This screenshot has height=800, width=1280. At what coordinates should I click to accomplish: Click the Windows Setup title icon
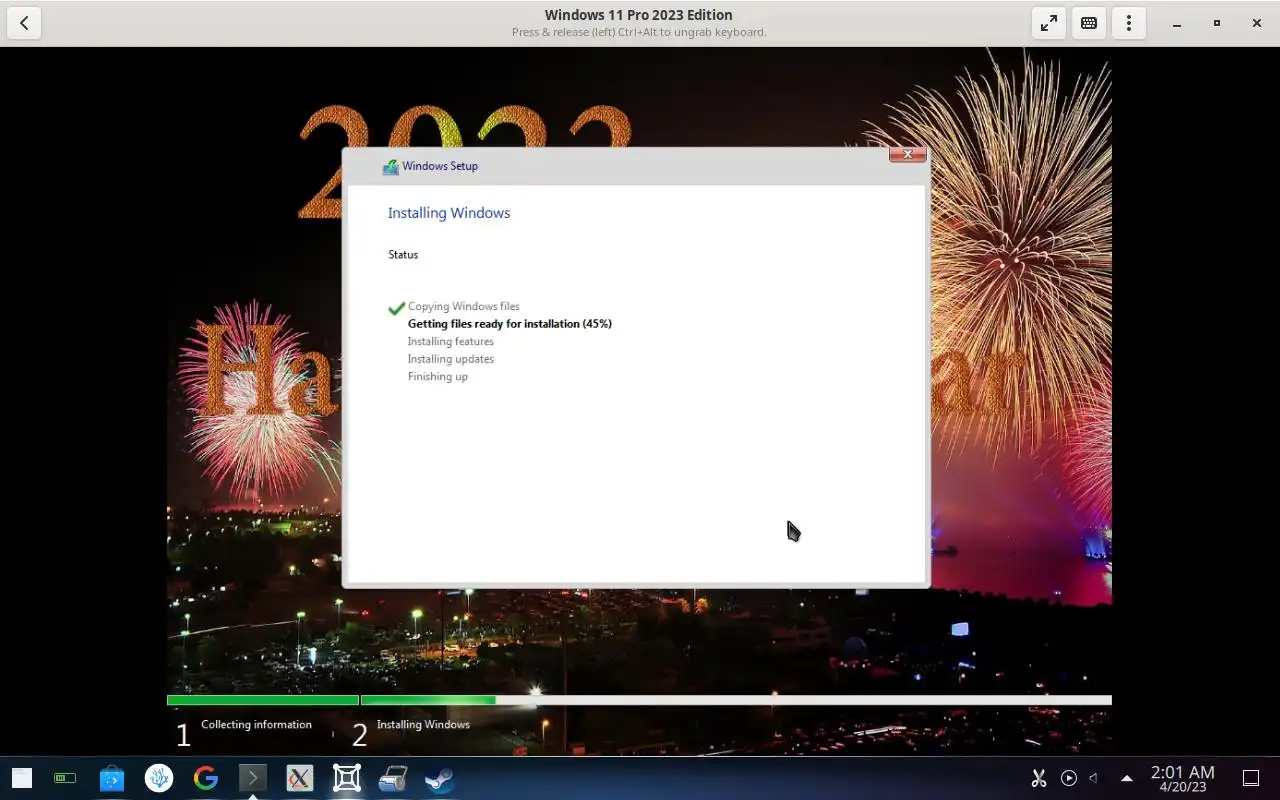(x=390, y=167)
